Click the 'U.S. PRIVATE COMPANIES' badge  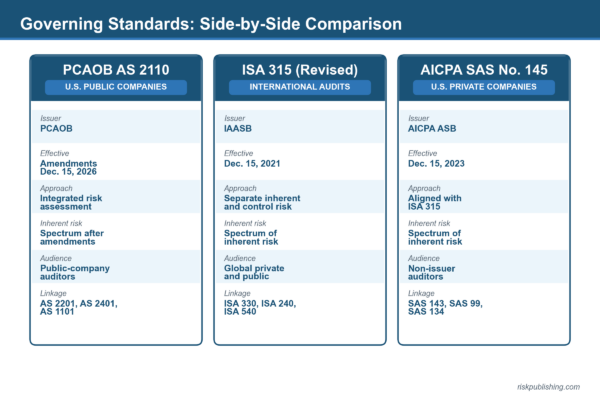point(484,87)
